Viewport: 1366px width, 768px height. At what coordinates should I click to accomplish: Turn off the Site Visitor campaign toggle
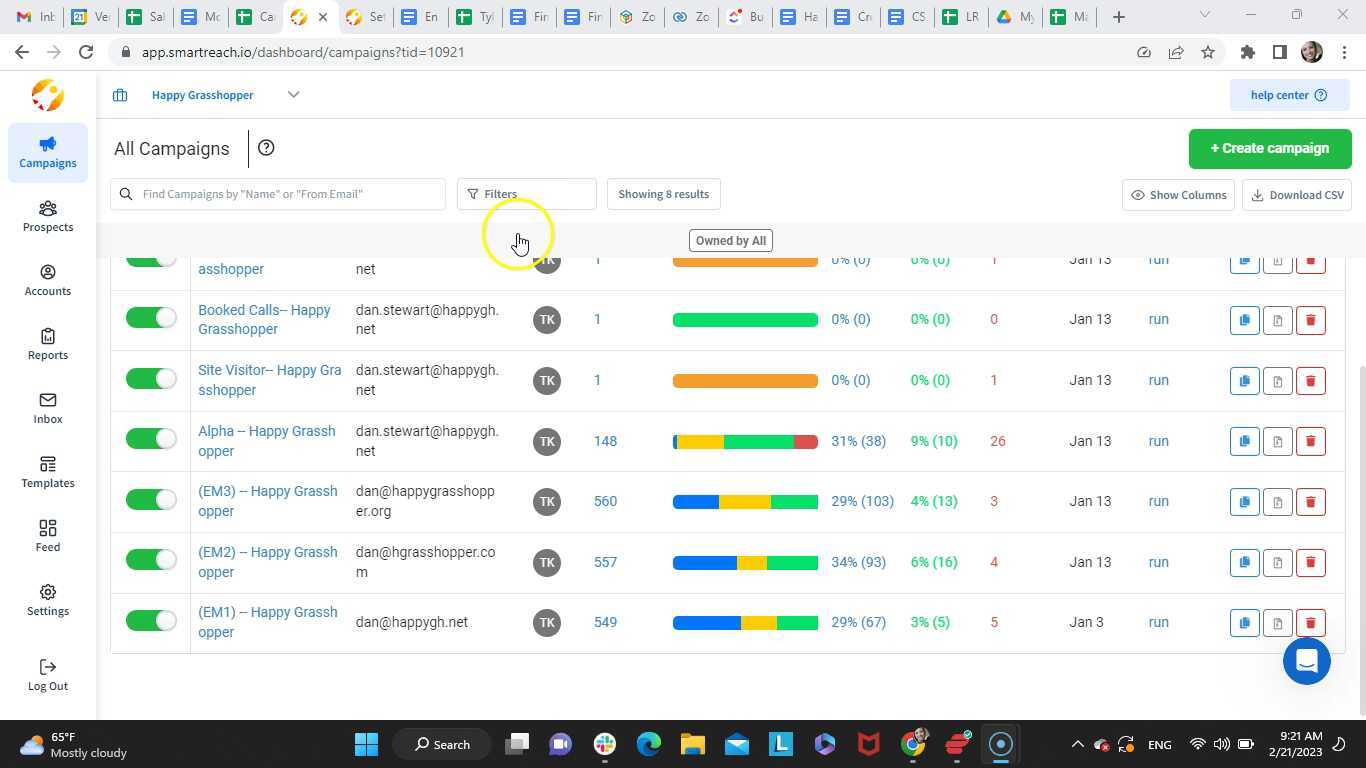click(x=151, y=379)
